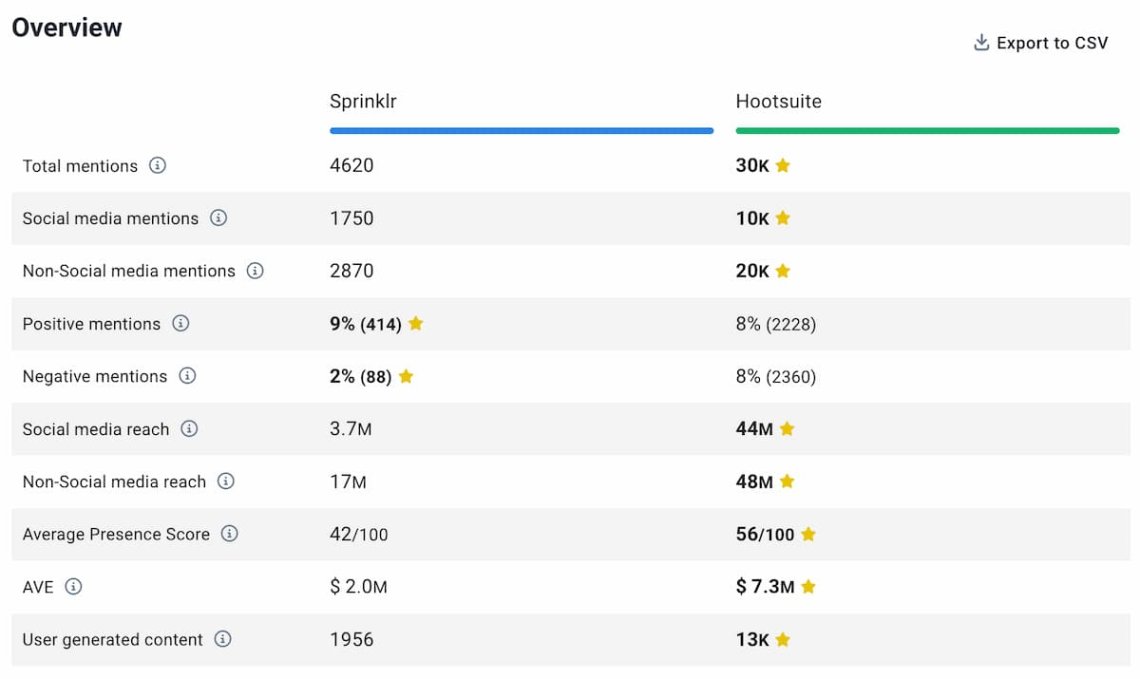Click Hootsuite's $7.3M AVE value
Image resolution: width=1140 pixels, height=679 pixels.
(765, 587)
